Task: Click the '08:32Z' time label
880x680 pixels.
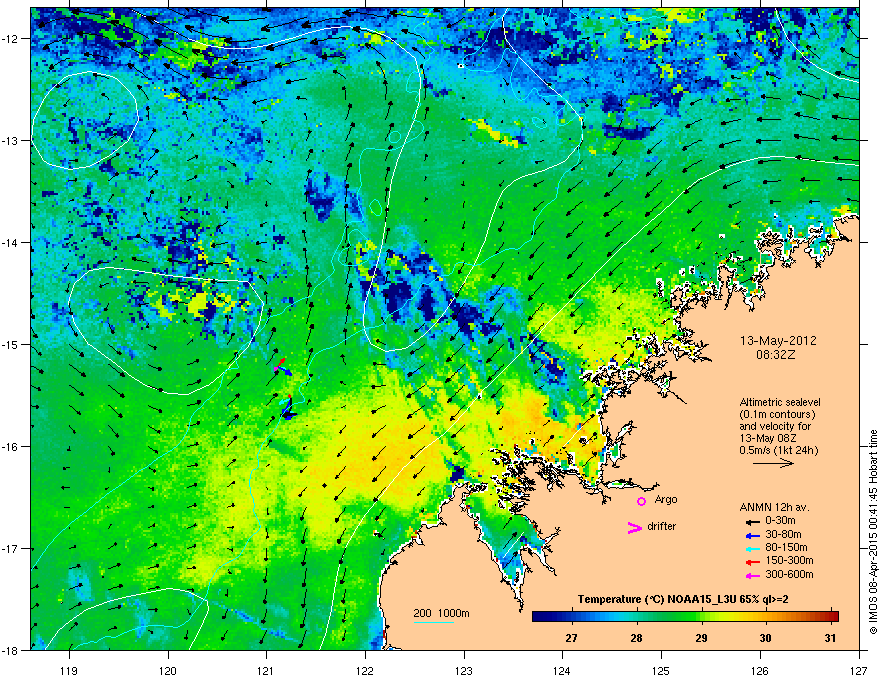Action: [x=778, y=355]
